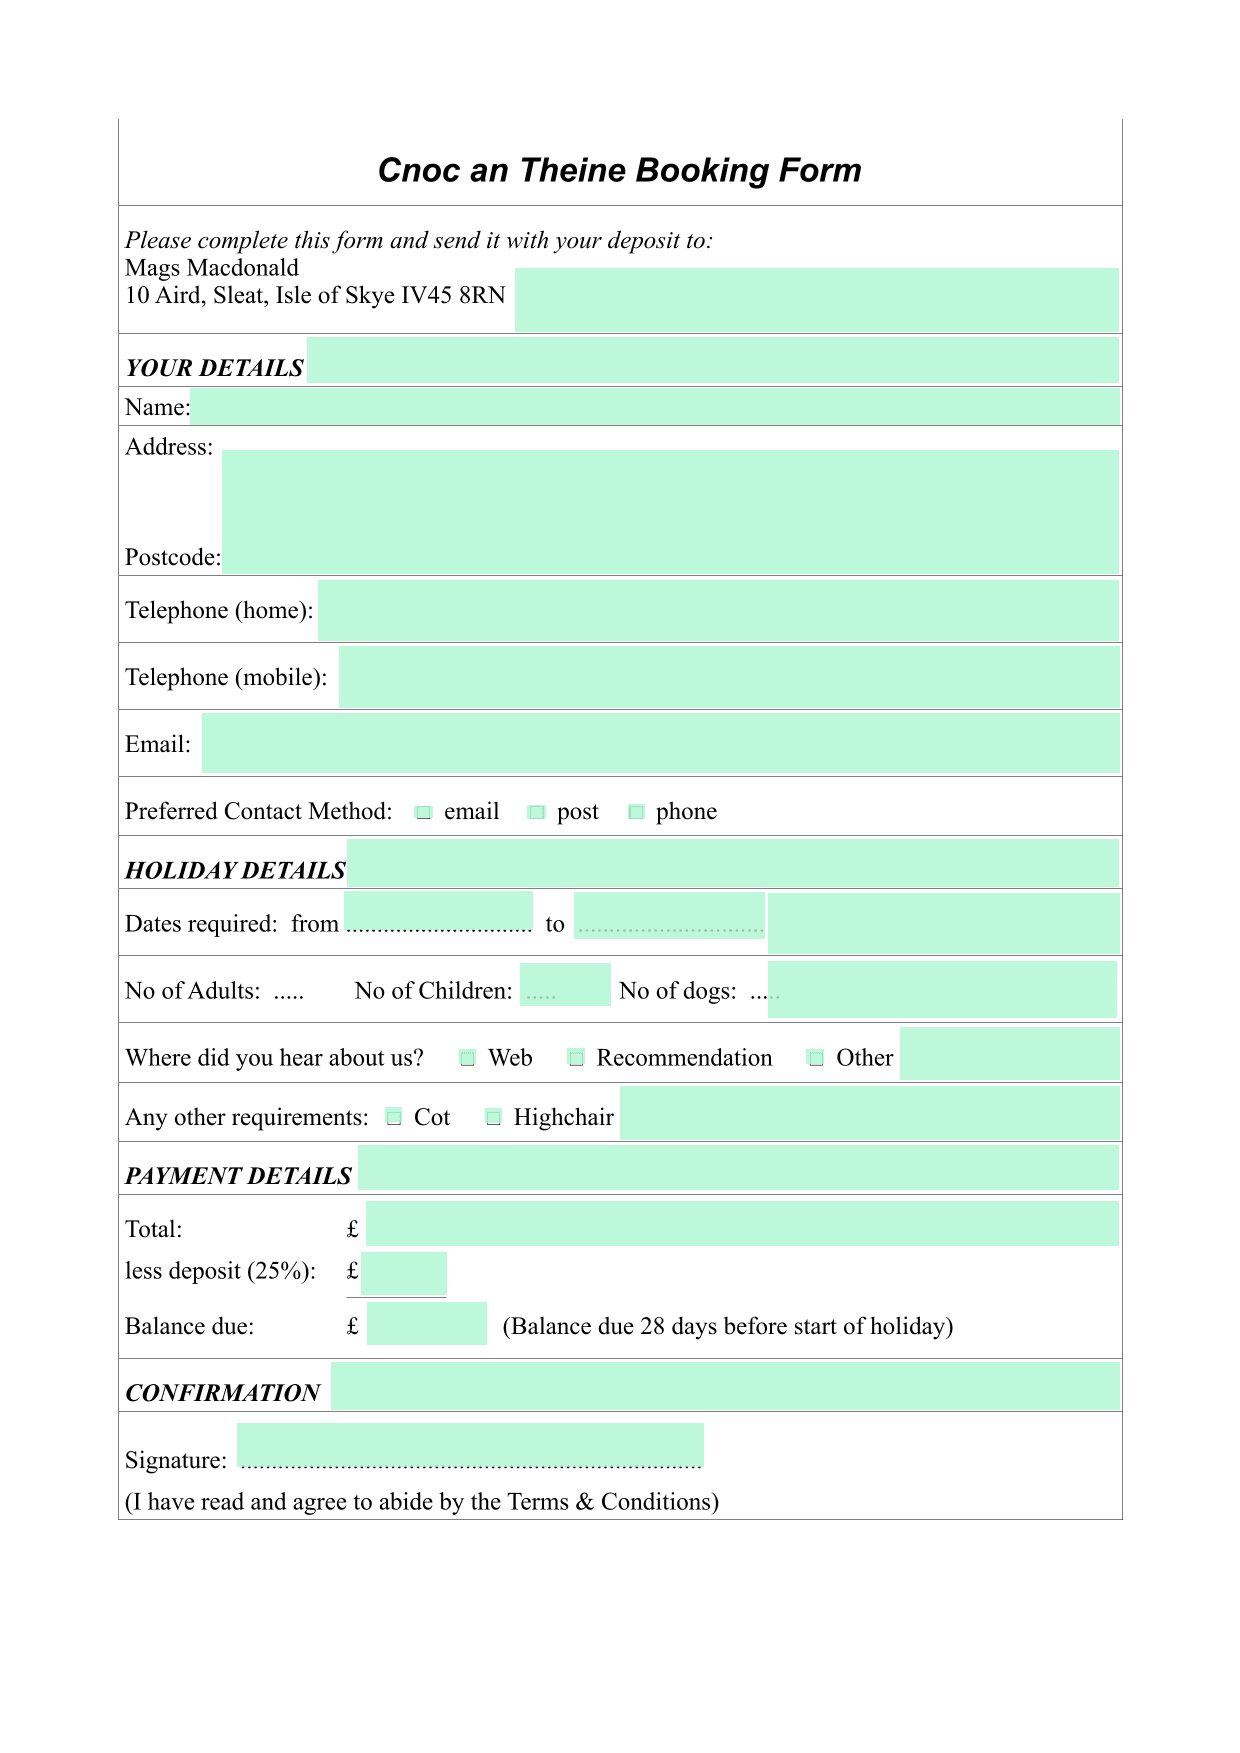Tick the phone contact method checkbox
1240x1753 pixels.
click(636, 812)
